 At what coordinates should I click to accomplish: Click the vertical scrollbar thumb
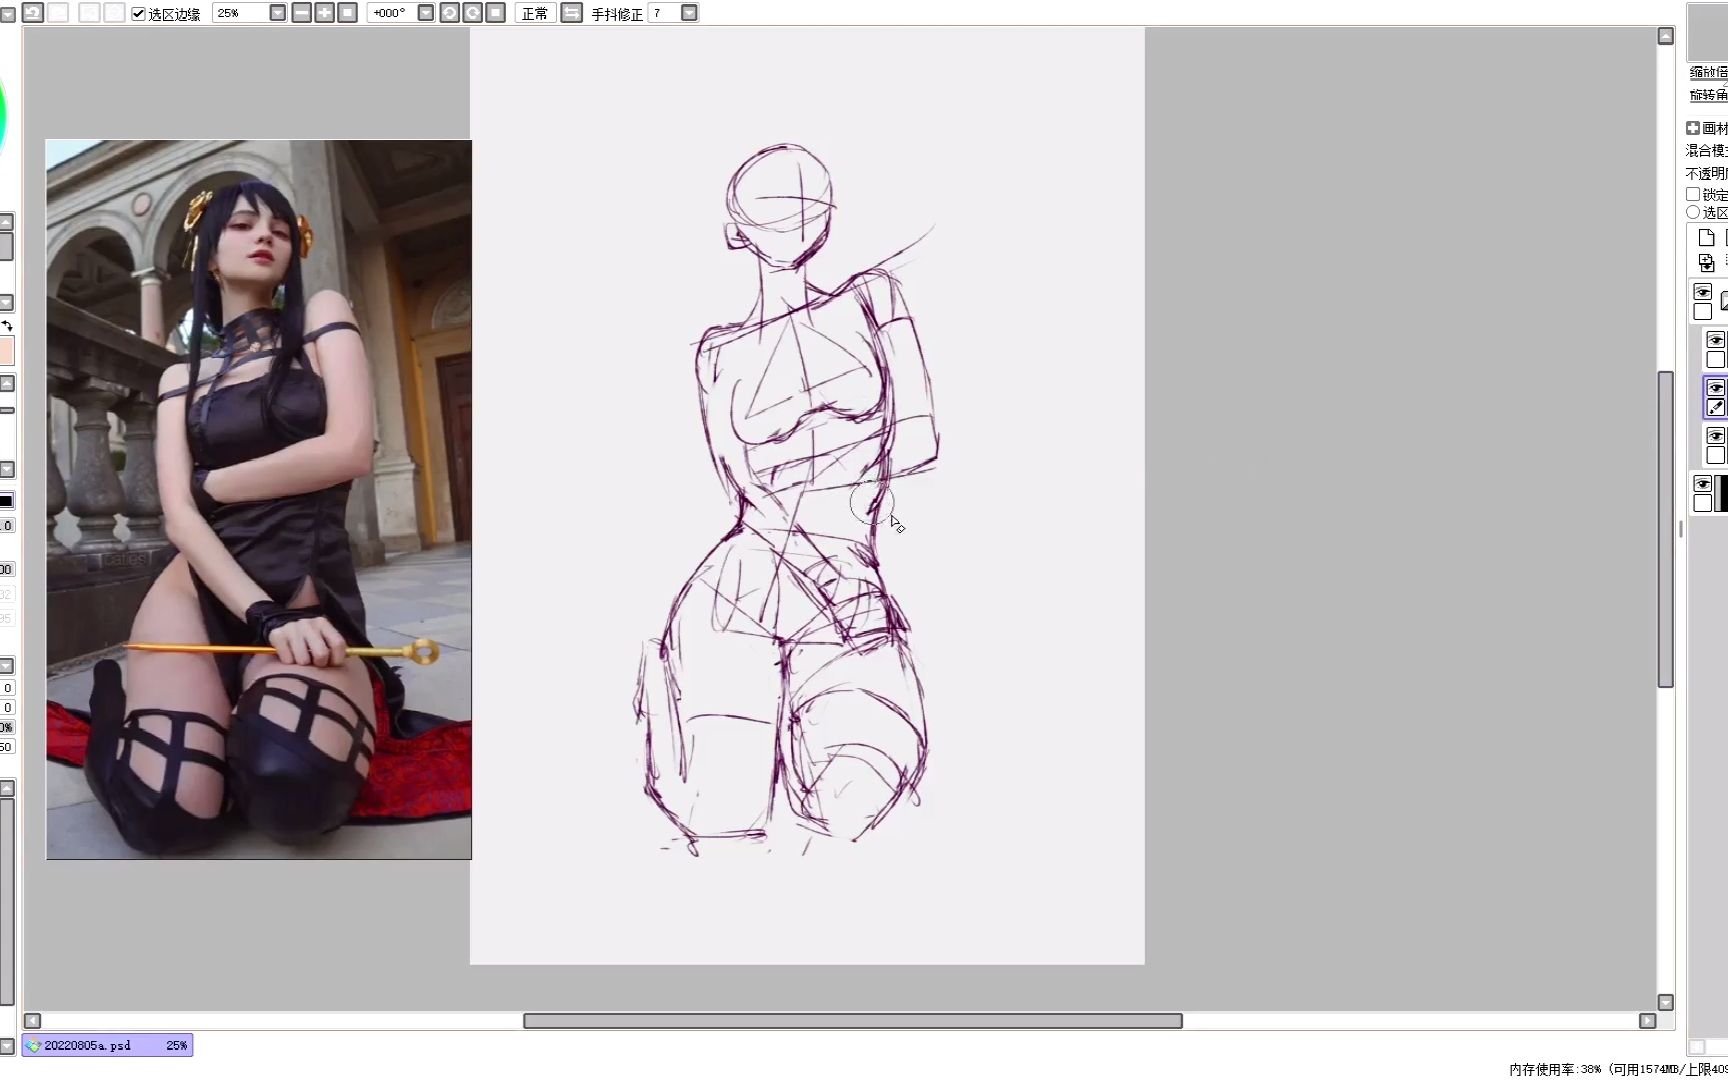pyautogui.click(x=1666, y=529)
